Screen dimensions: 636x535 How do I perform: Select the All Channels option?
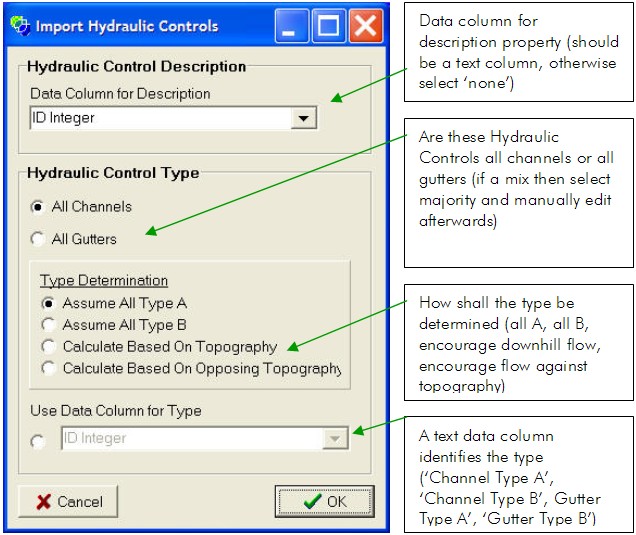pyautogui.click(x=38, y=207)
